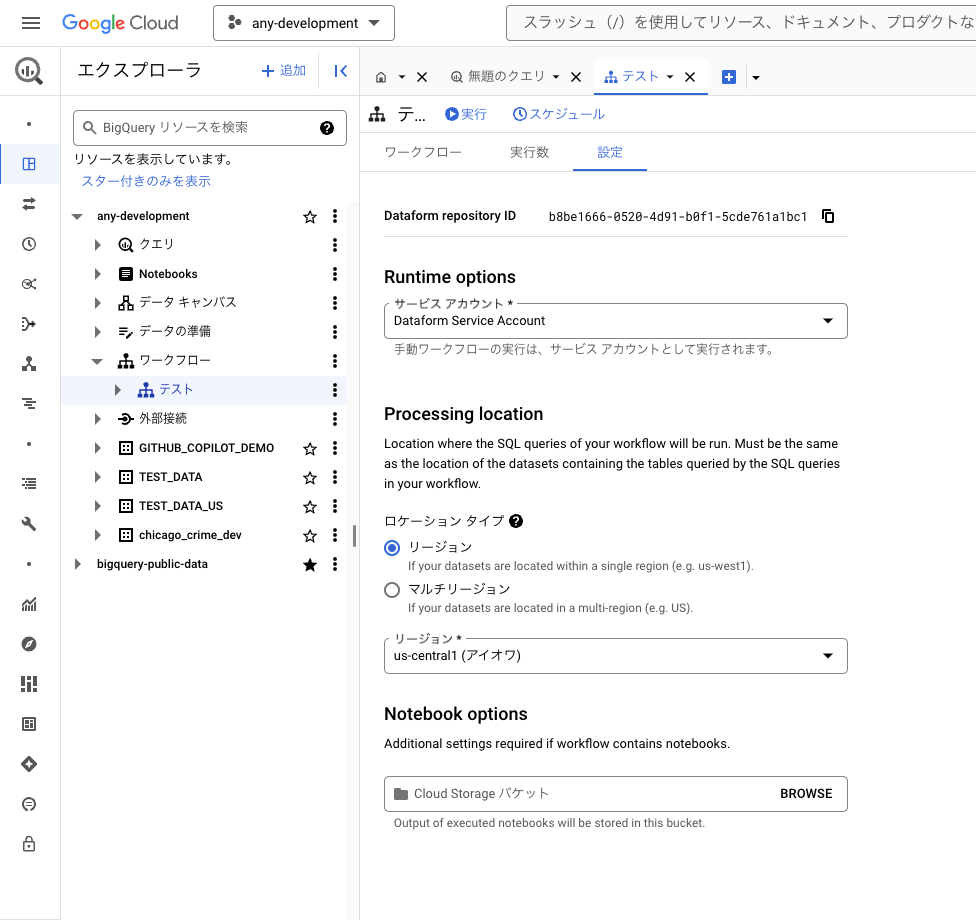Select the リージョン radio button

coord(392,548)
